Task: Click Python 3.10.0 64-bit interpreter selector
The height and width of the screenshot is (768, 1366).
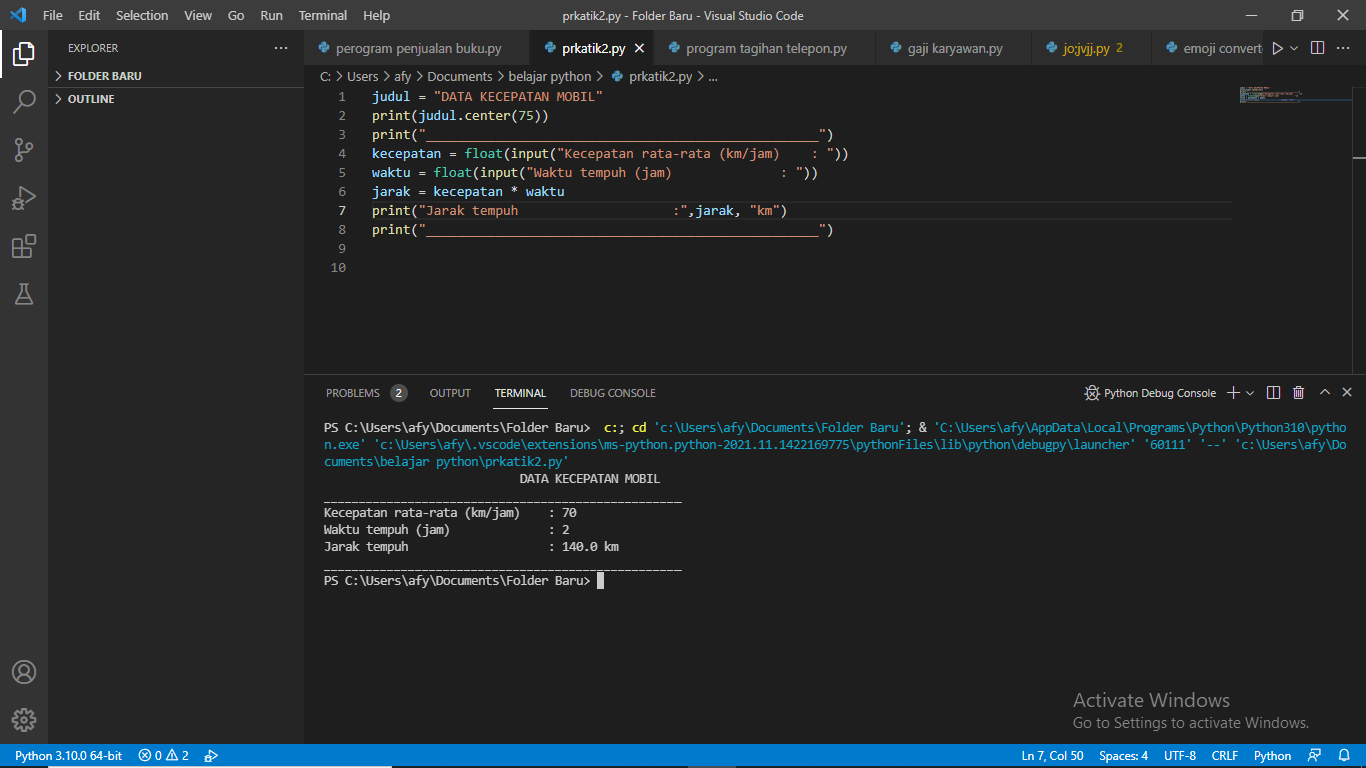Action: [68, 756]
